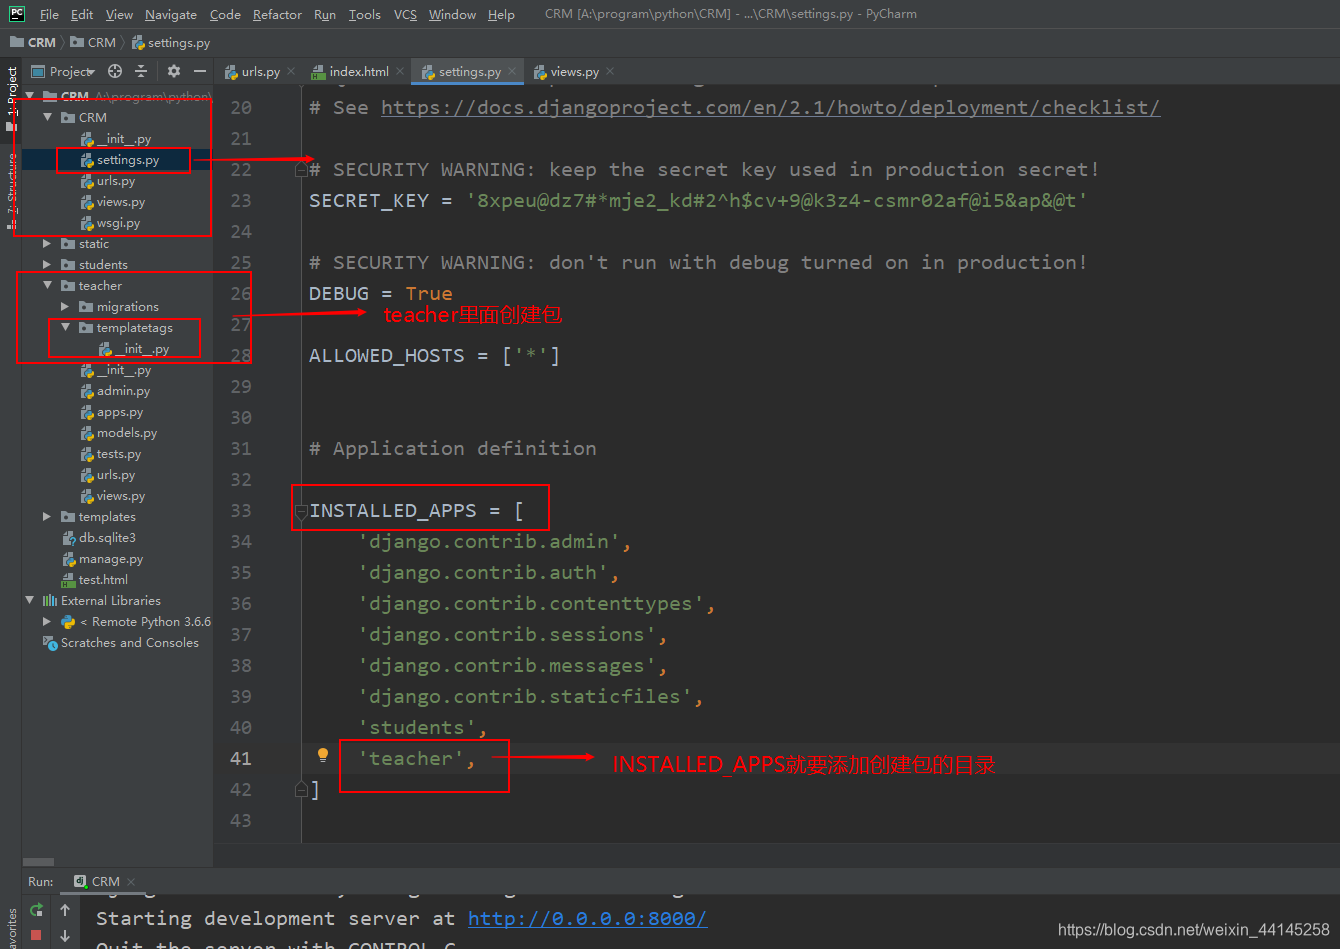This screenshot has width=1340, height=949.
Task: Place the cursor on the SECRET_KEY line
Action: tap(698, 200)
